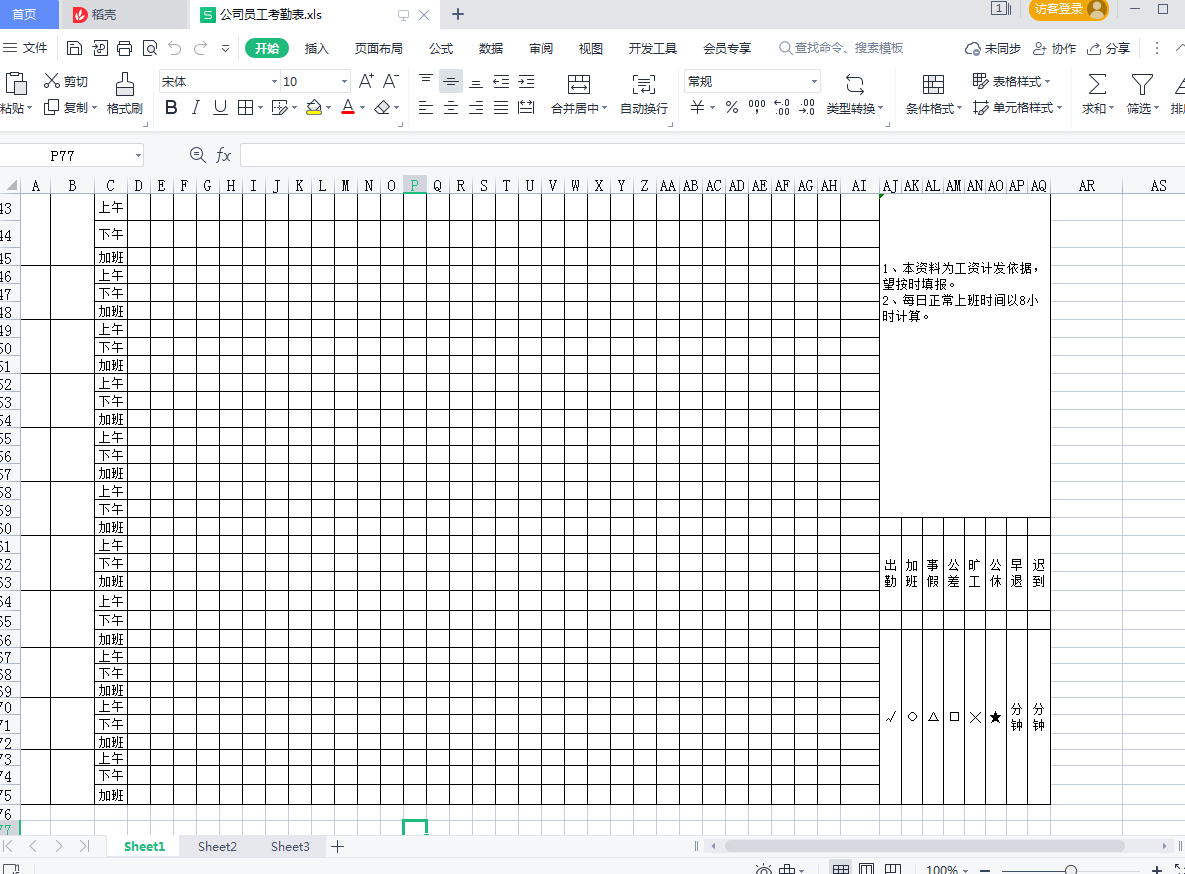The height and width of the screenshot is (874, 1185).
Task: Click the percent style icon
Action: tap(732, 108)
